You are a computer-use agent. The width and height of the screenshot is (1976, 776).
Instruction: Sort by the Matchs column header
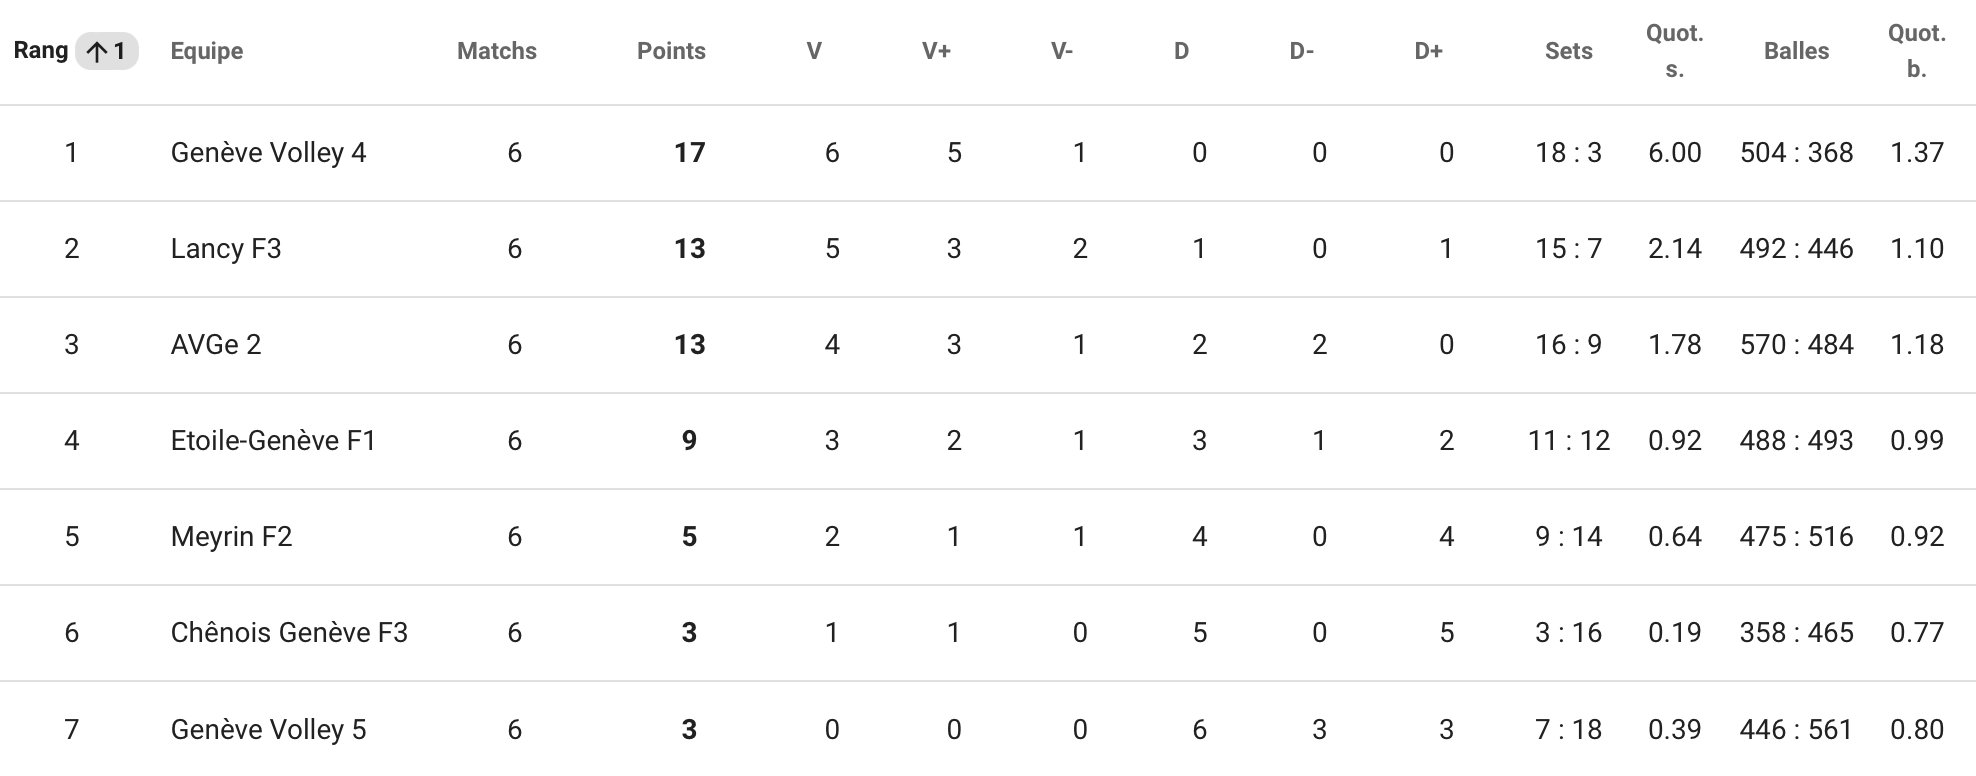tap(497, 51)
